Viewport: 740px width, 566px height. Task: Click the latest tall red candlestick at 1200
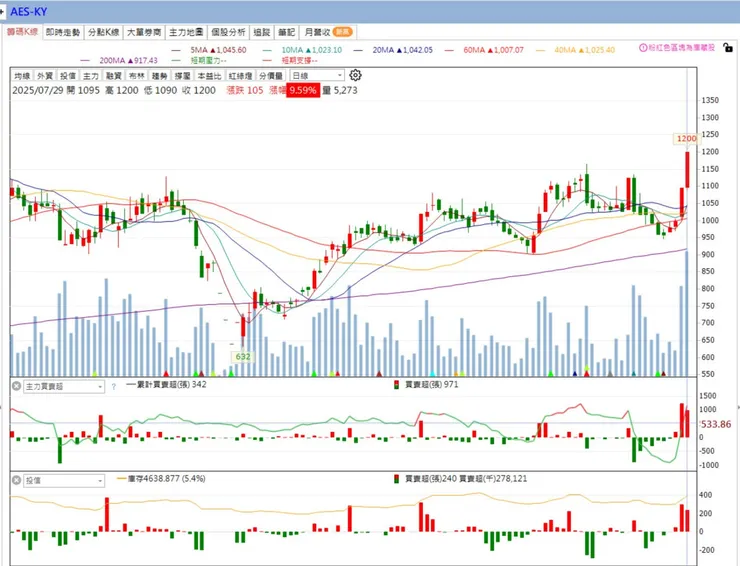[688, 169]
